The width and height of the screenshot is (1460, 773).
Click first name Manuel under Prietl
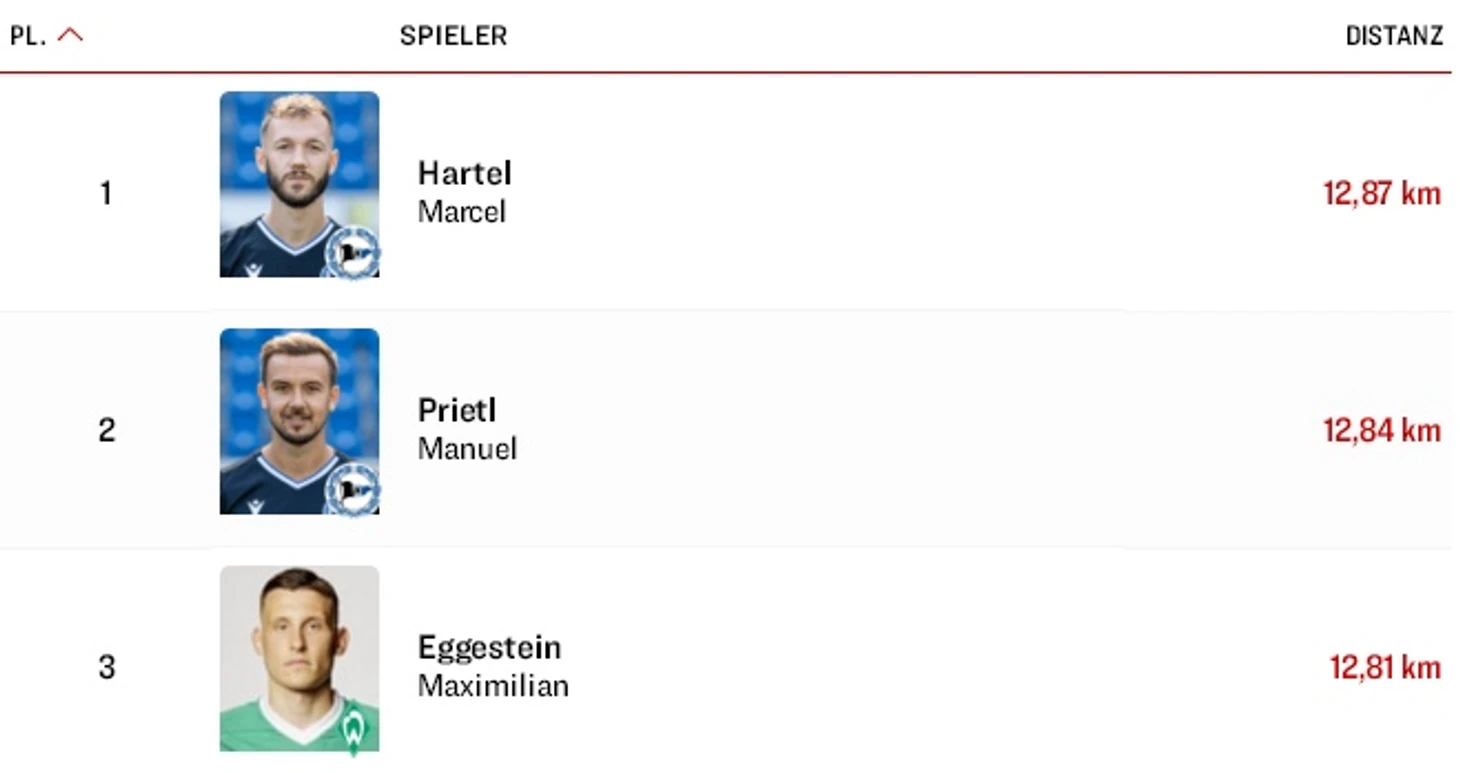[467, 449]
